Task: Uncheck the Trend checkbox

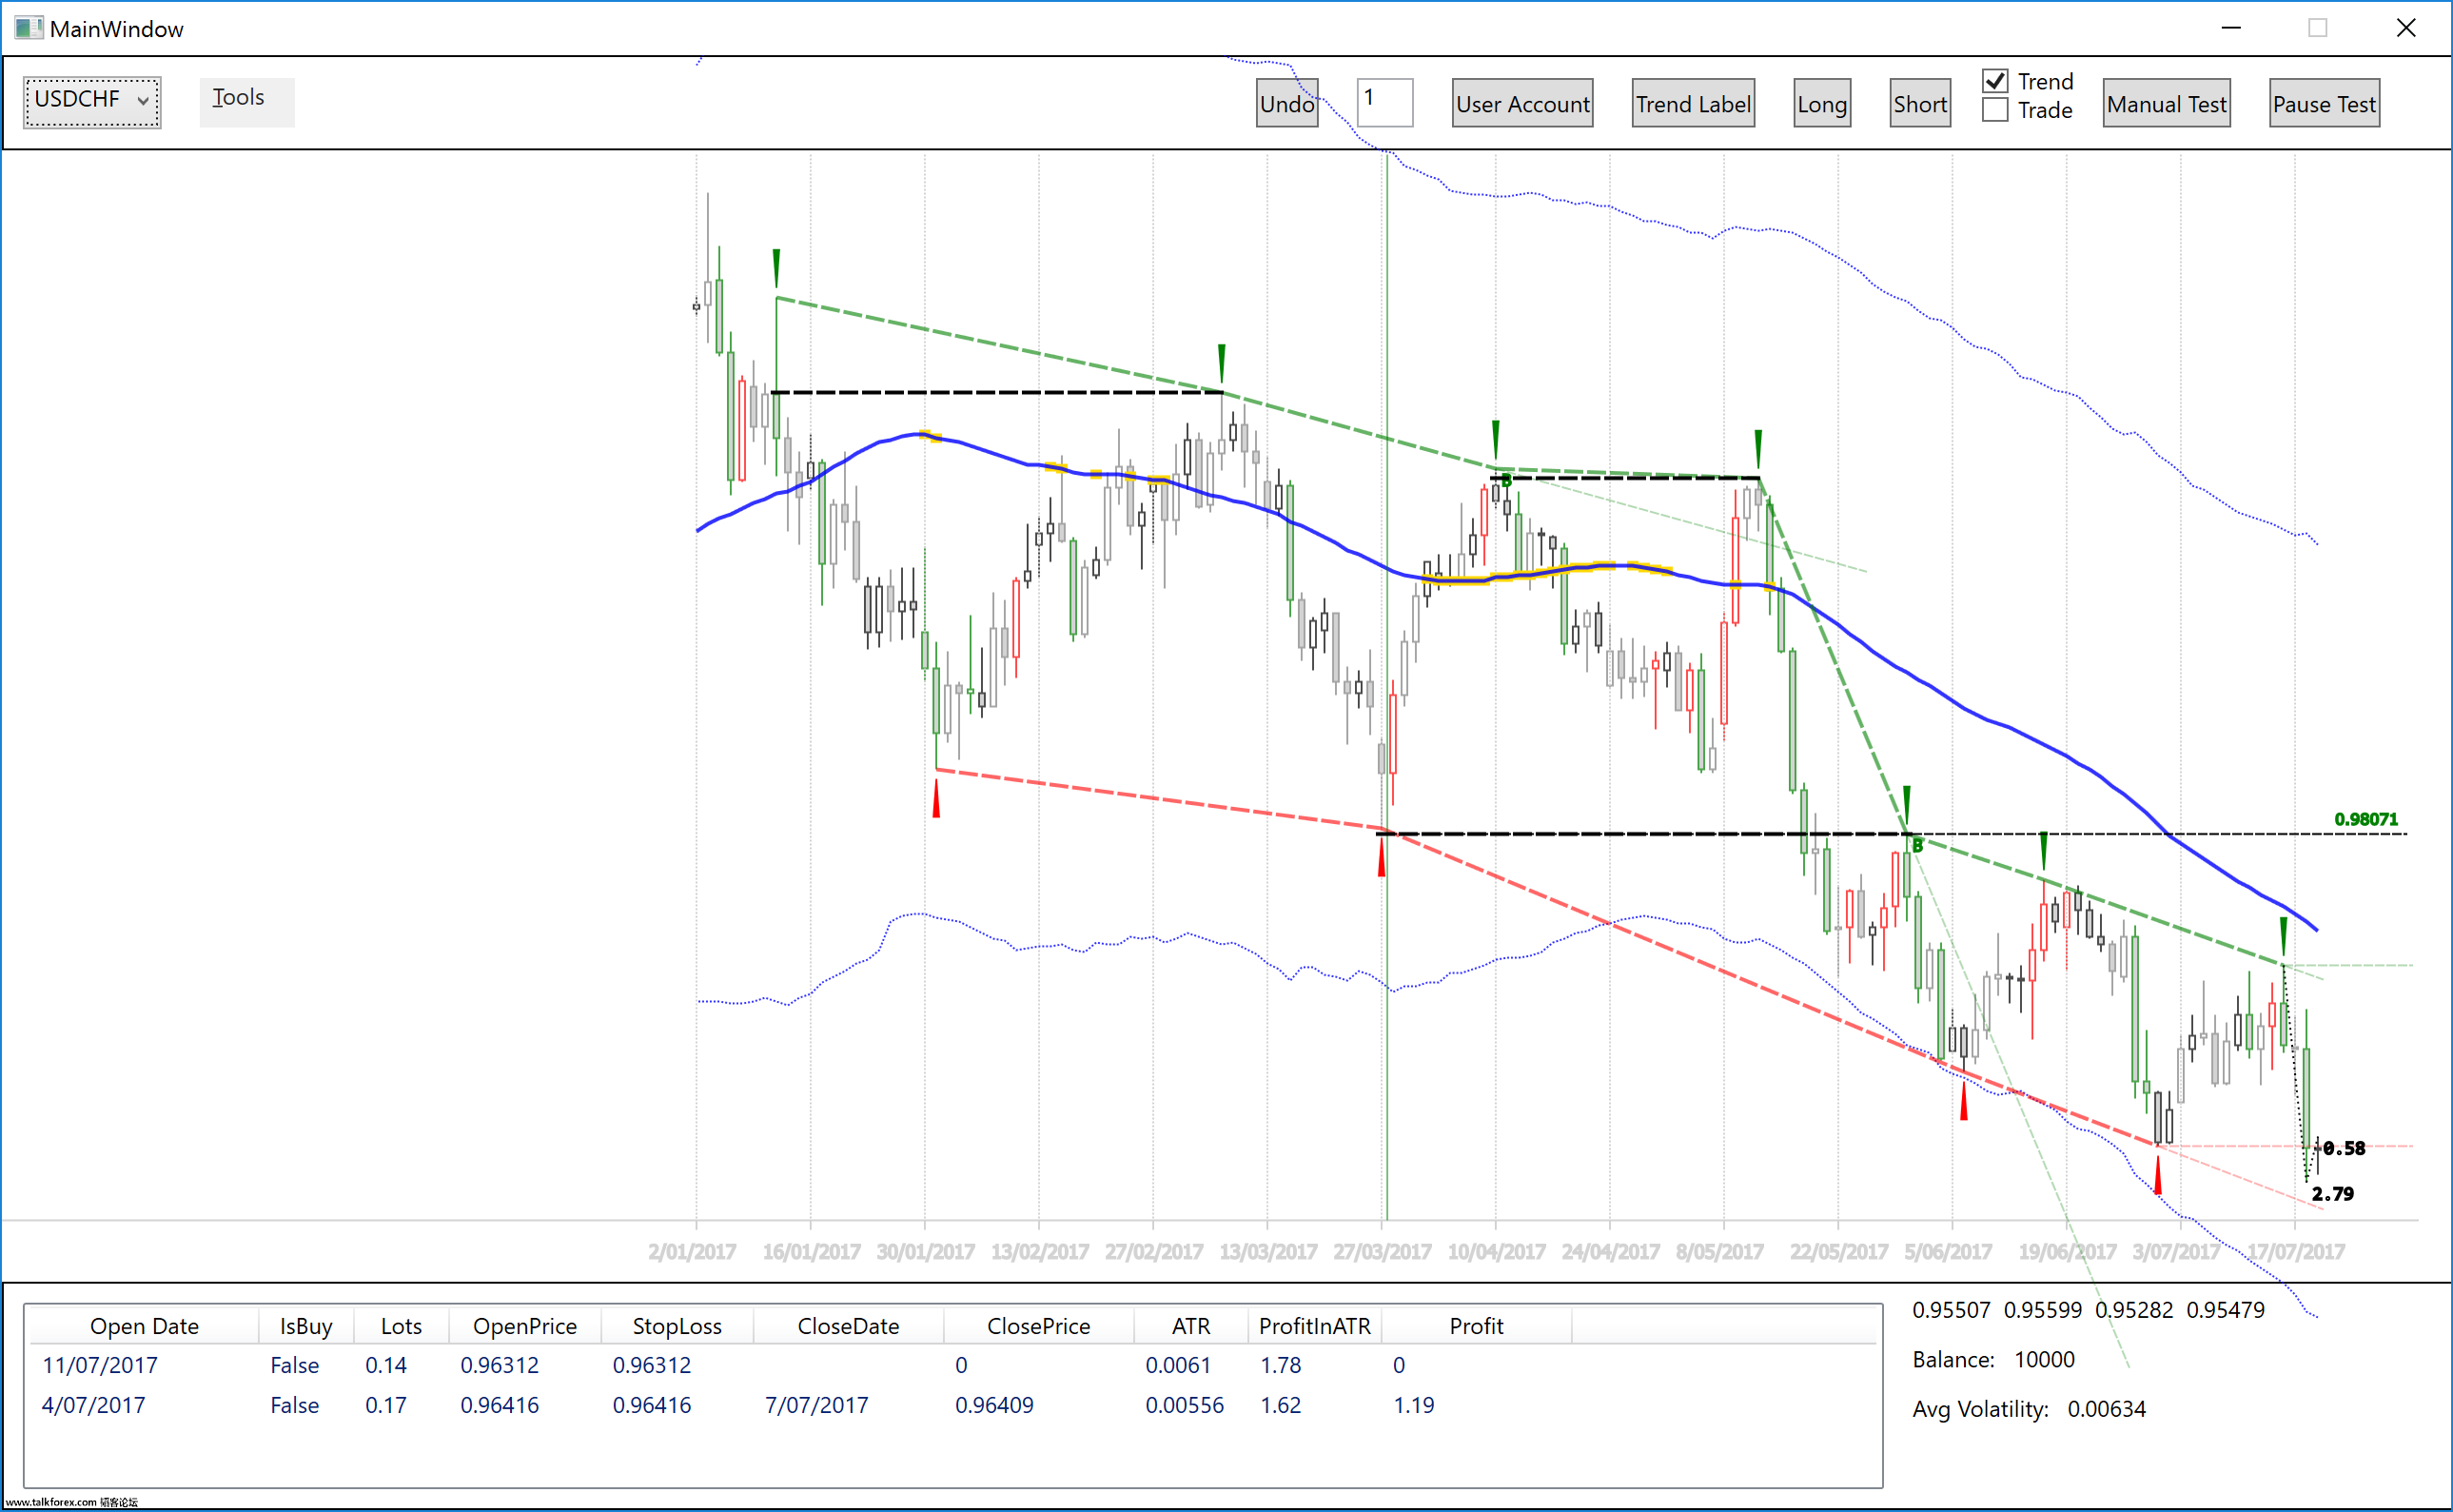Action: (1995, 81)
